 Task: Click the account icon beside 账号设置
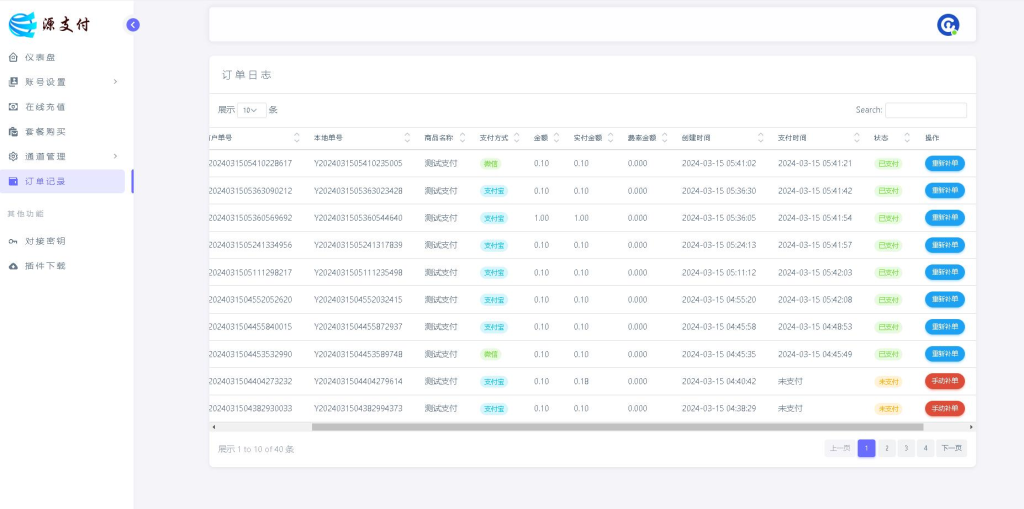13,82
